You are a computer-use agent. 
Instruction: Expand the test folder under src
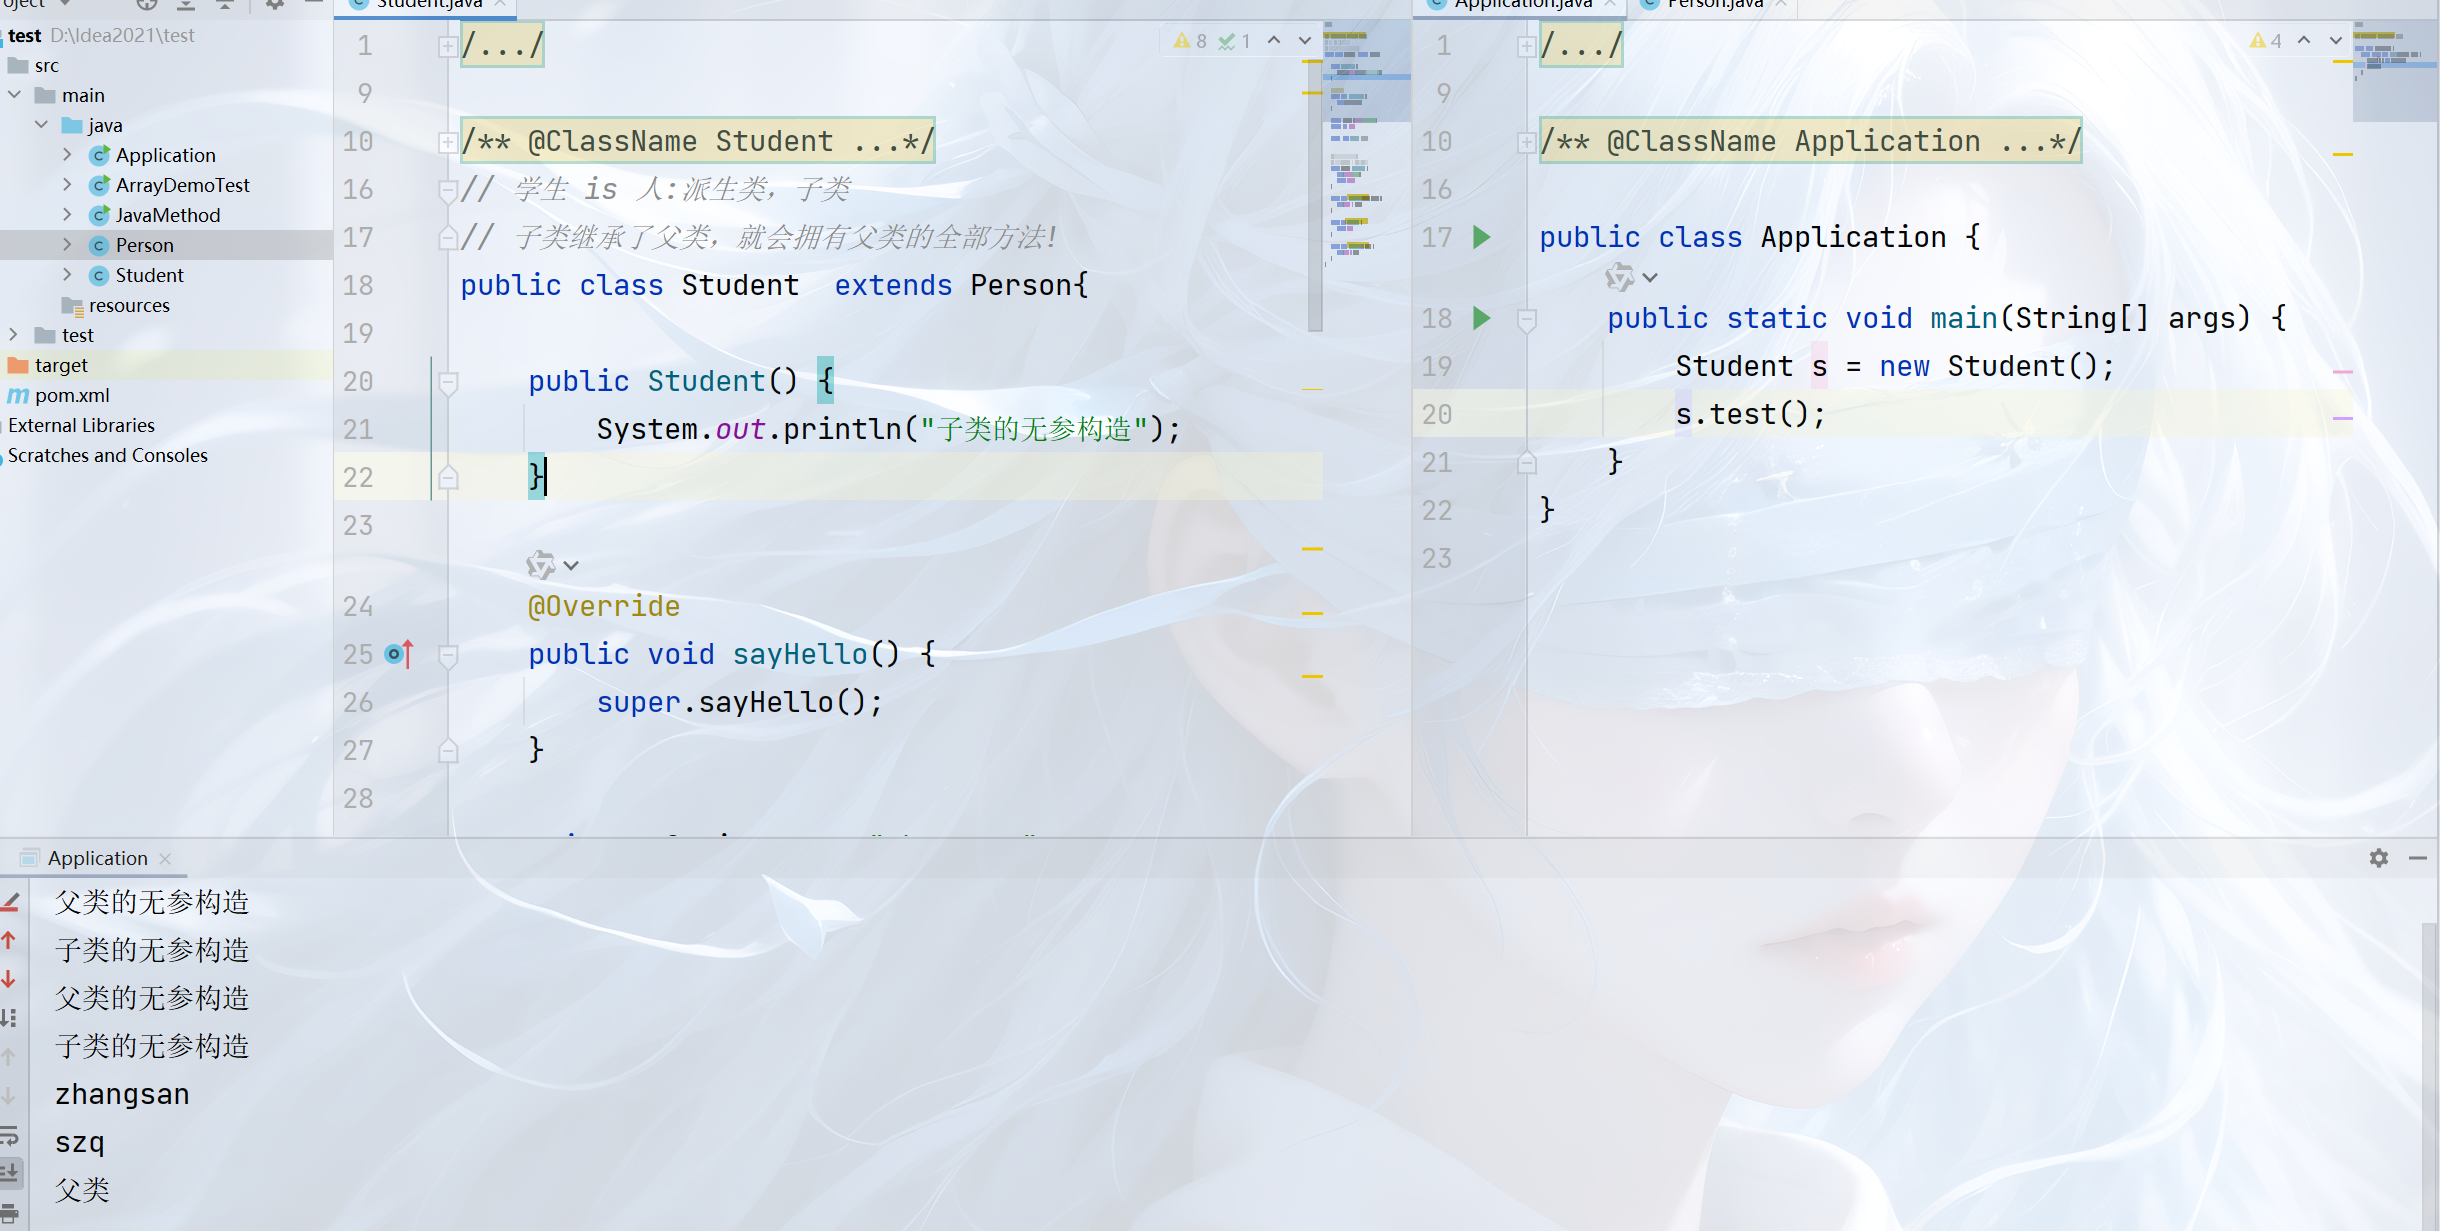pos(14,335)
